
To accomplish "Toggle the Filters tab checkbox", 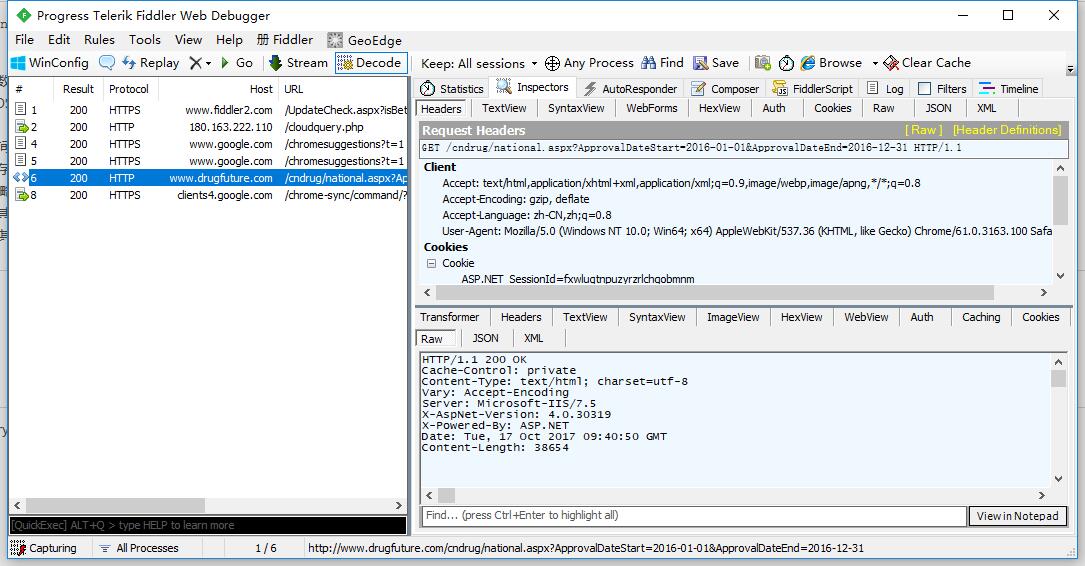I will [924, 89].
